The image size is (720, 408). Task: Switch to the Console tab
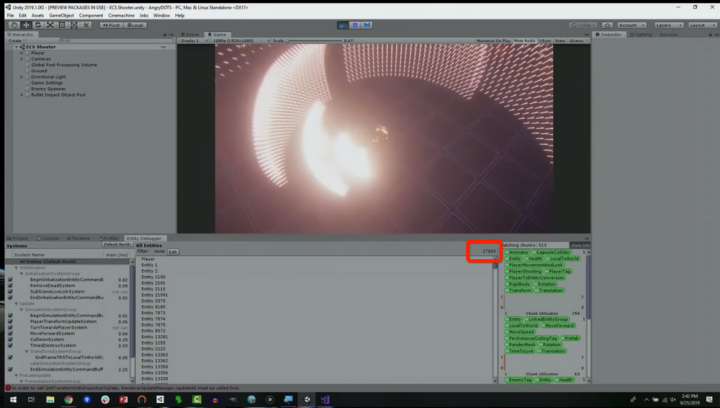point(48,238)
